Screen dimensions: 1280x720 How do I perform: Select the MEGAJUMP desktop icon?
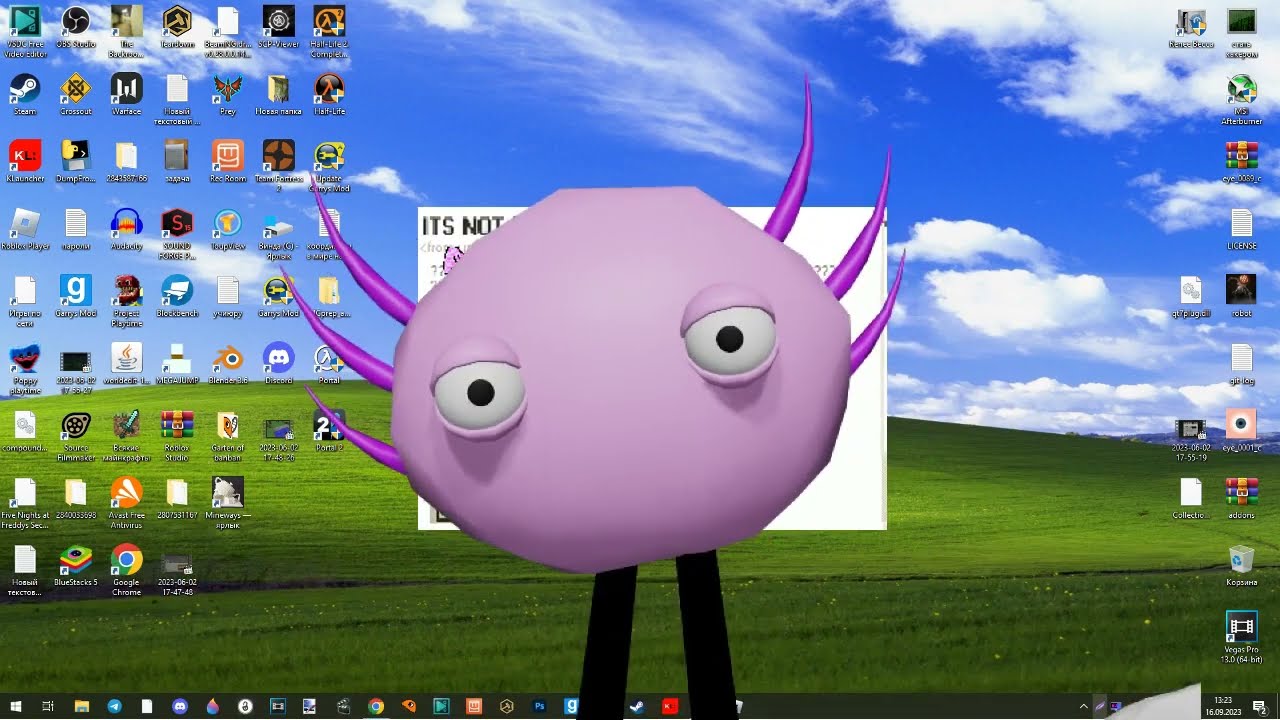(177, 364)
